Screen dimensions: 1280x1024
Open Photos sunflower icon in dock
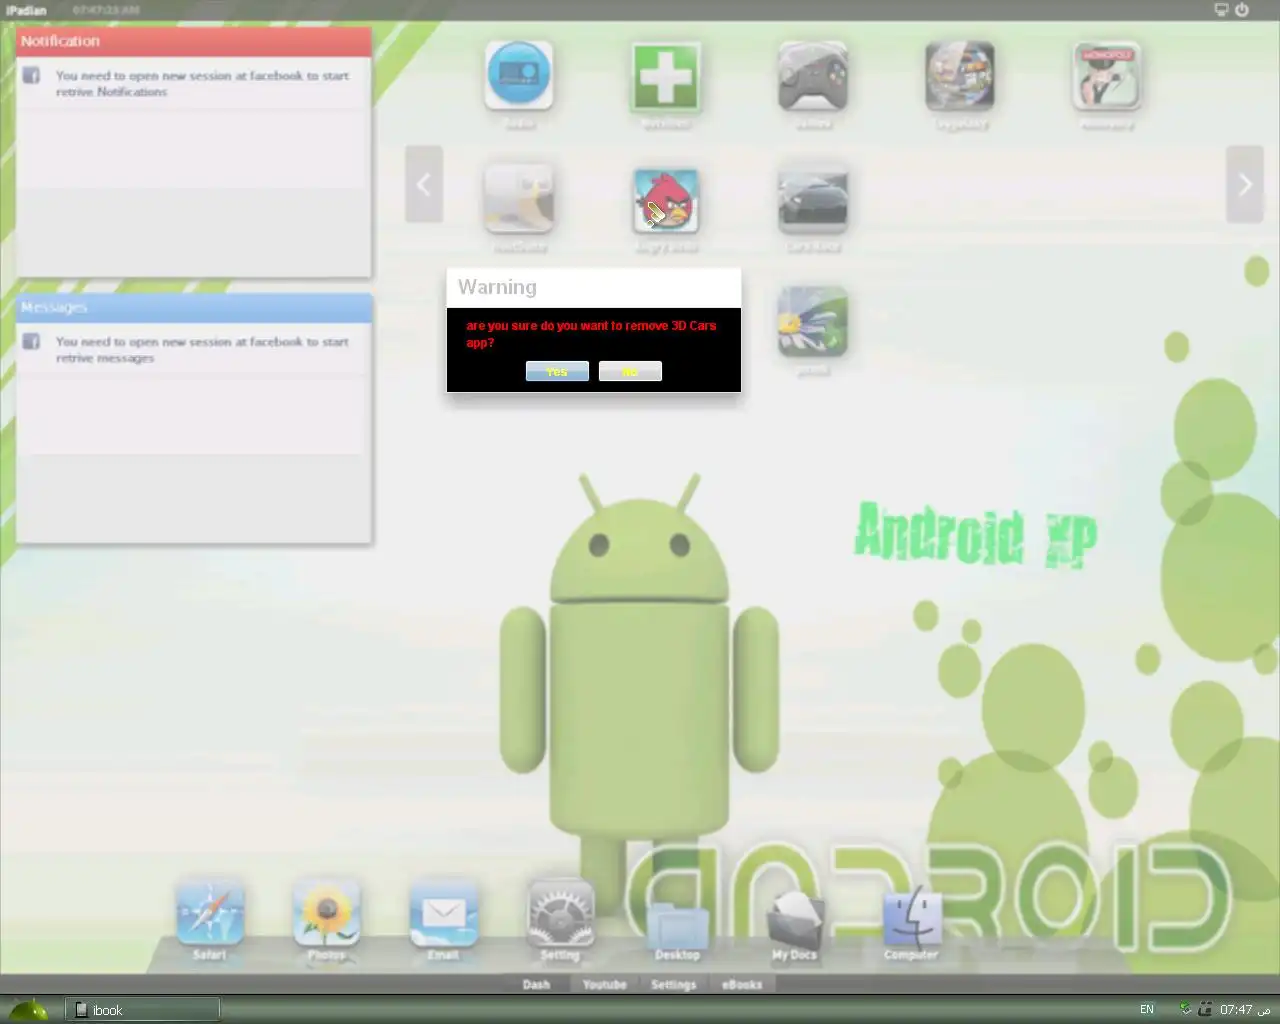326,912
